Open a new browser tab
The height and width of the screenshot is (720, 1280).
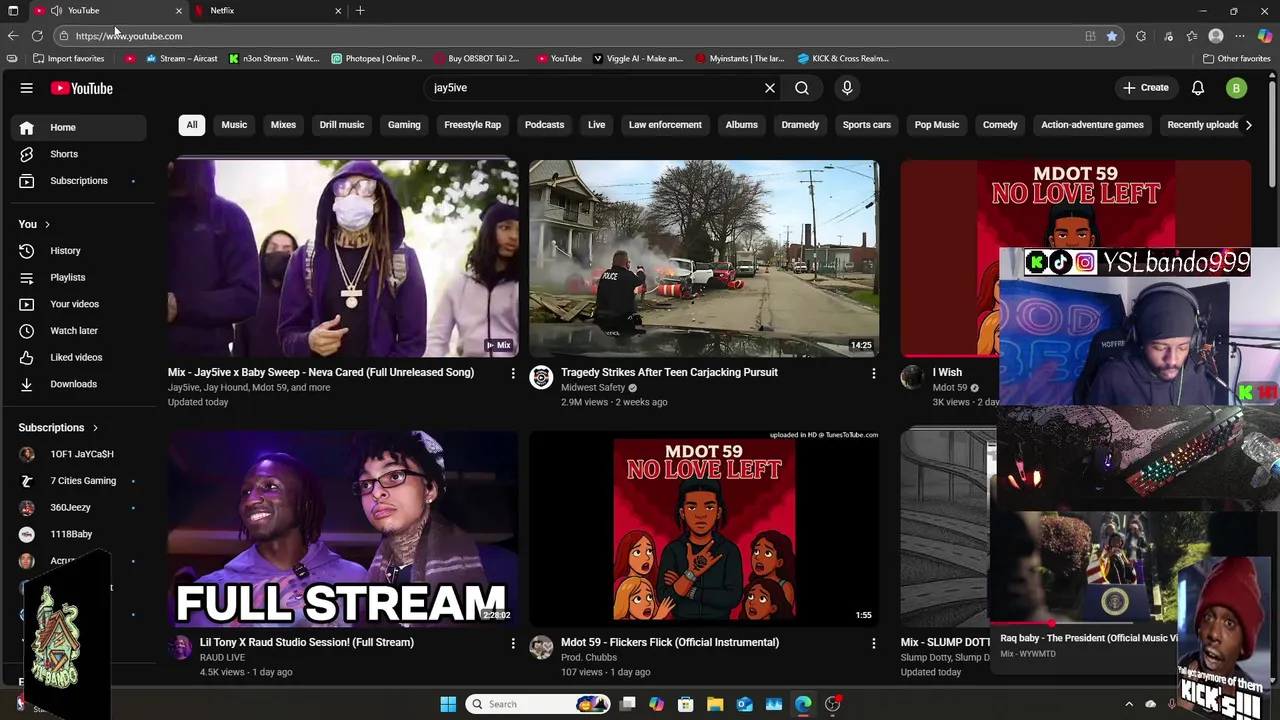pyautogui.click(x=360, y=10)
